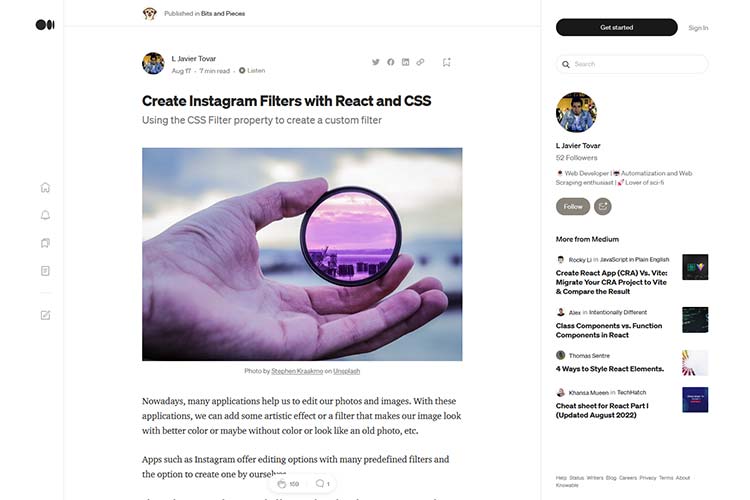
Task: Open reading Lists in the sidebar
Action: pyautogui.click(x=45, y=243)
